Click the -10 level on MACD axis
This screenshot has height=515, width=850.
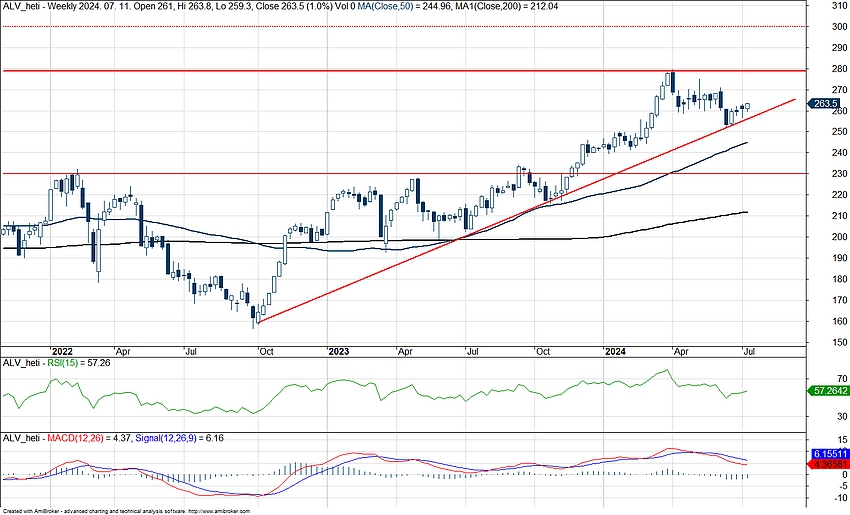(841, 498)
